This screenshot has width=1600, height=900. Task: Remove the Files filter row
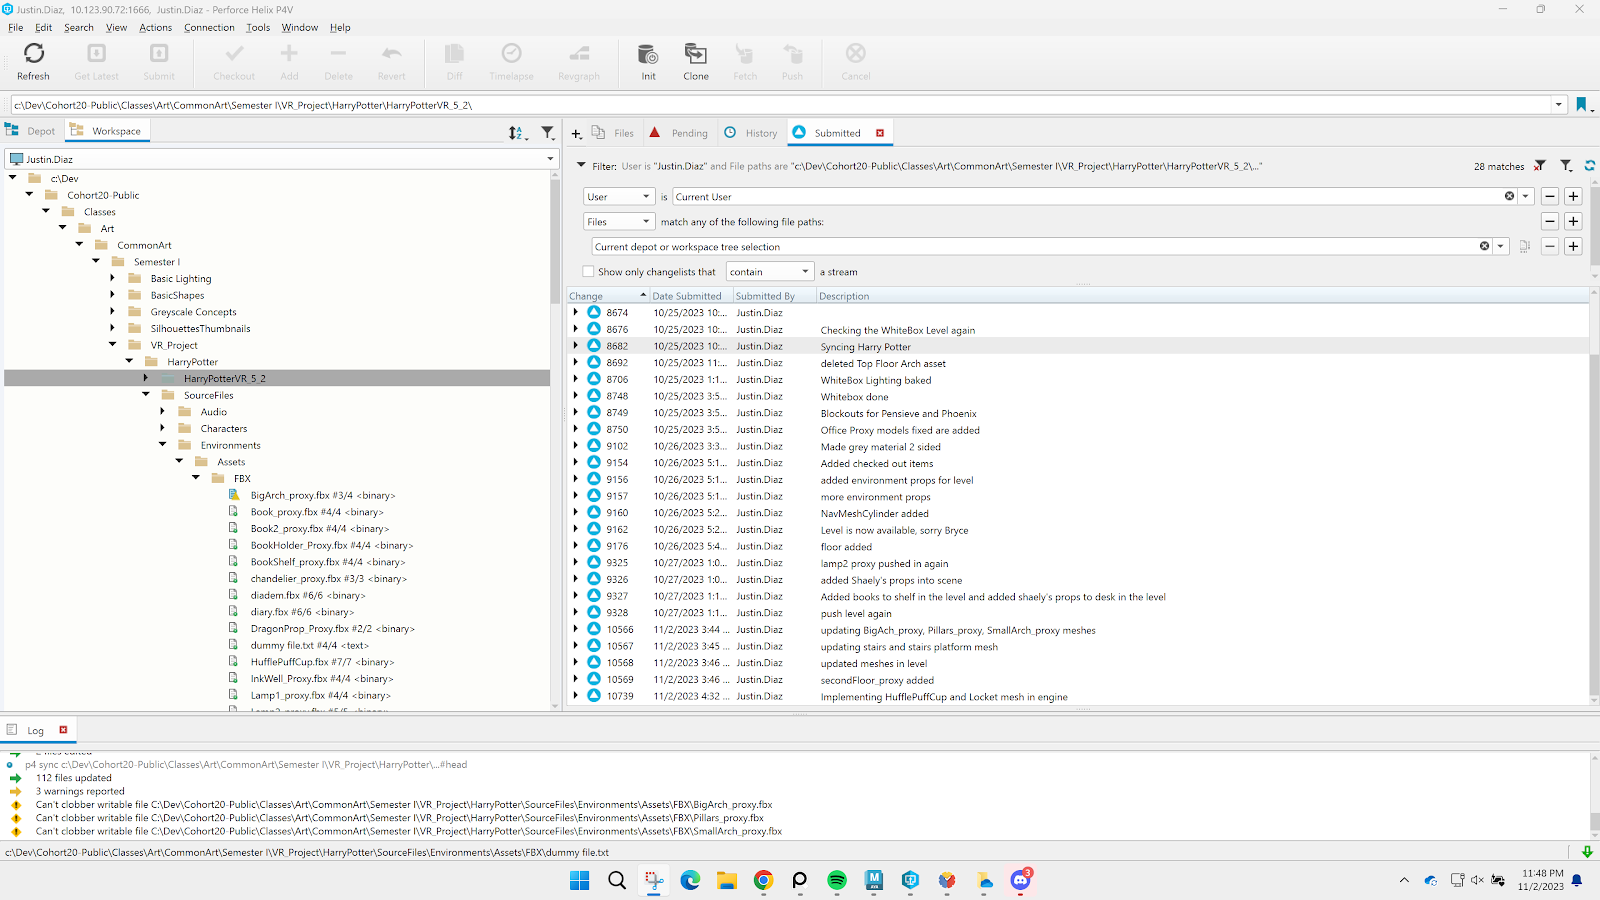pos(1550,221)
